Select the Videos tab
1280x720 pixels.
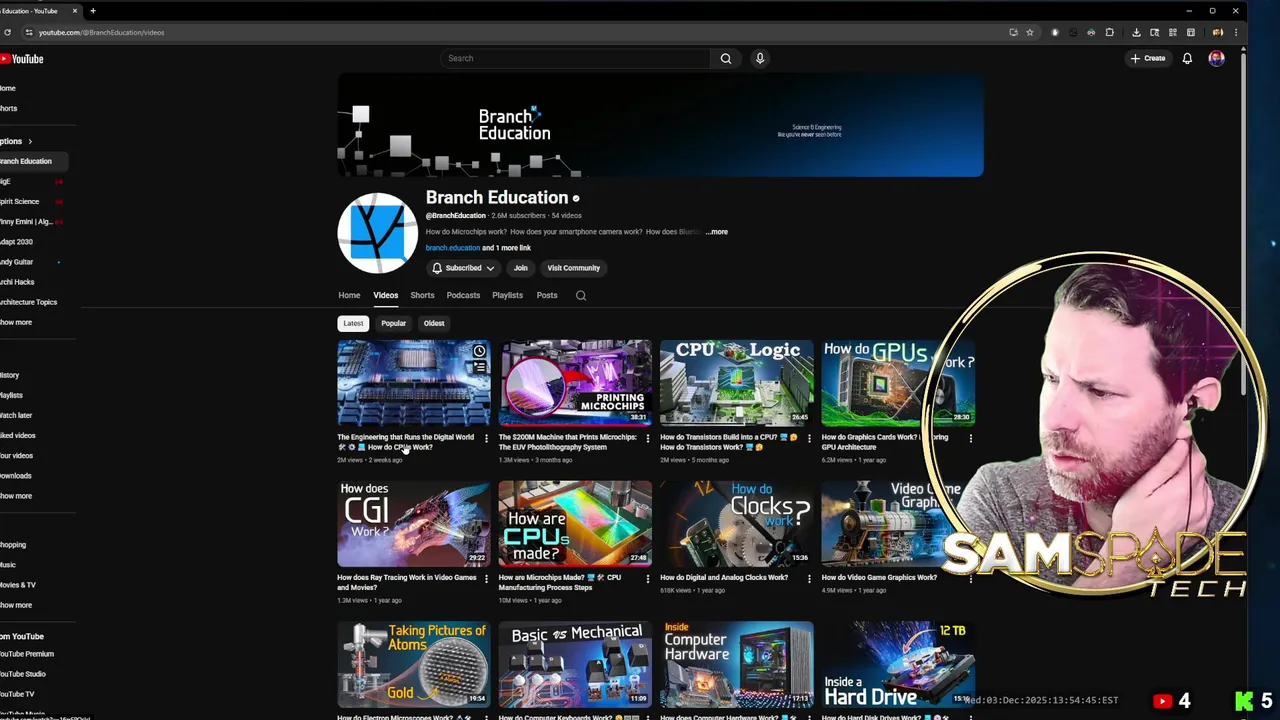pyautogui.click(x=386, y=295)
